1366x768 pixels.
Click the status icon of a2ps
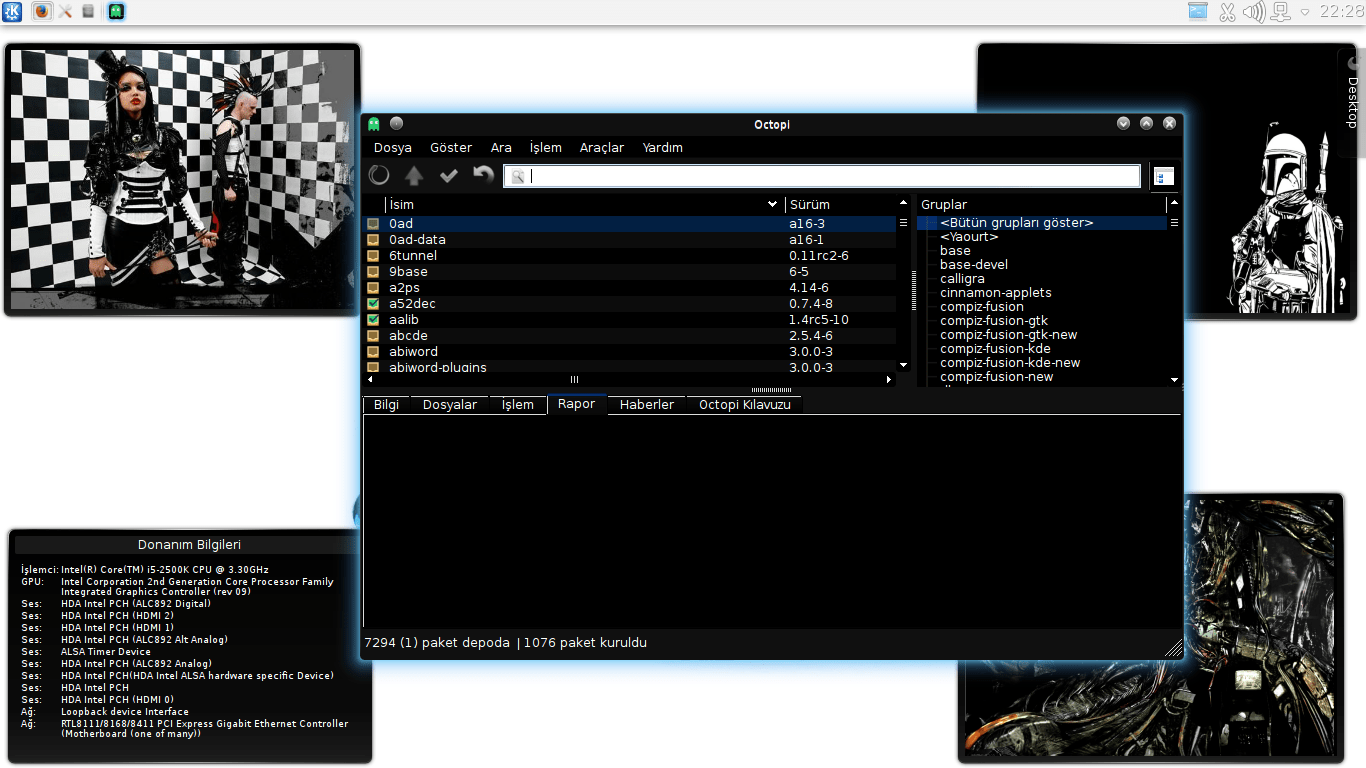tap(373, 288)
